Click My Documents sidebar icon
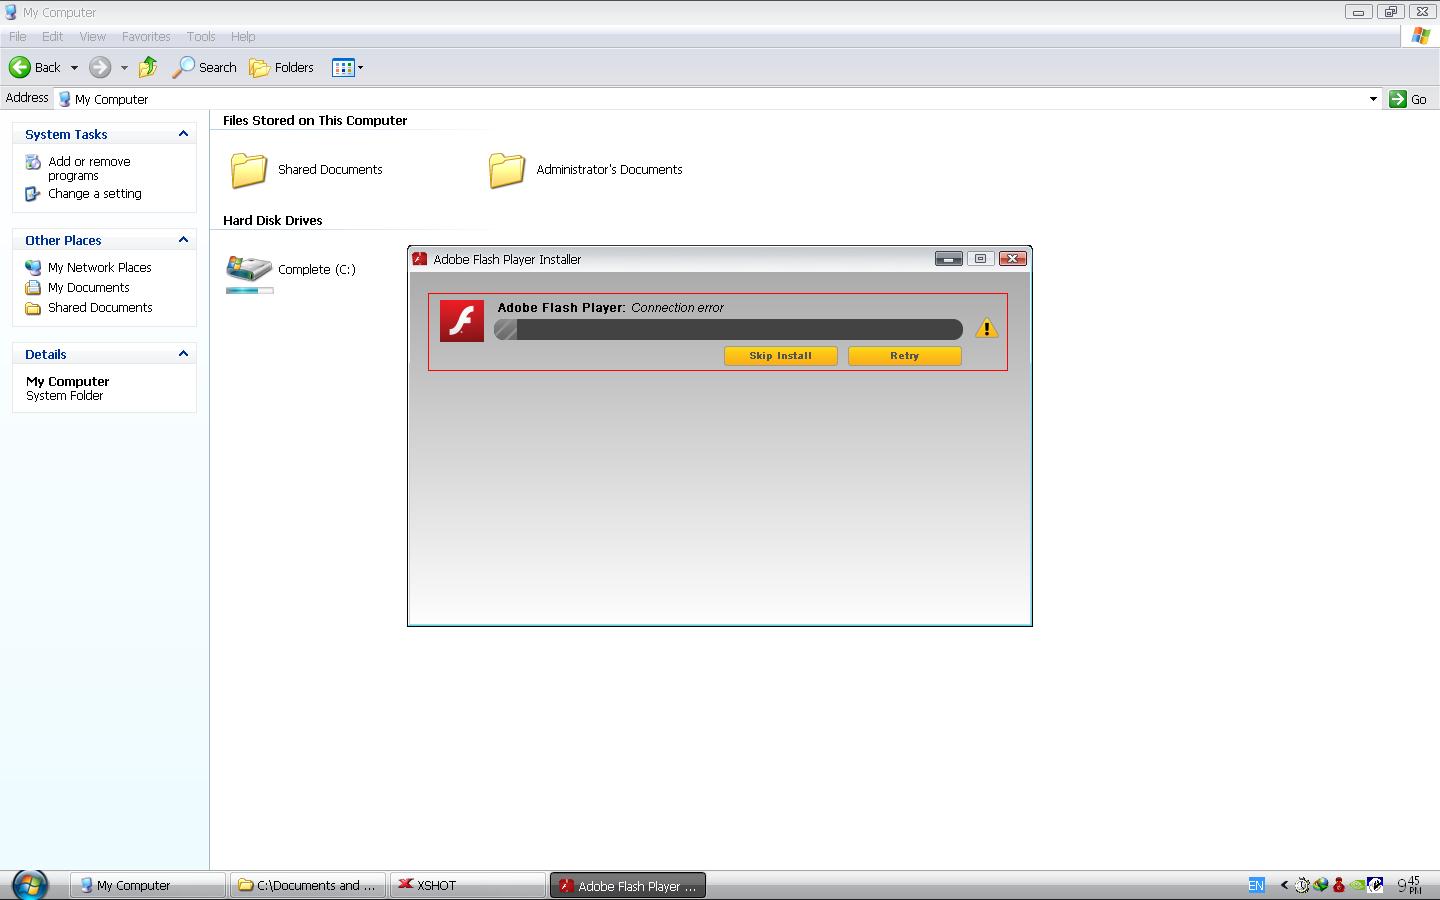1440x900 pixels. (x=33, y=288)
